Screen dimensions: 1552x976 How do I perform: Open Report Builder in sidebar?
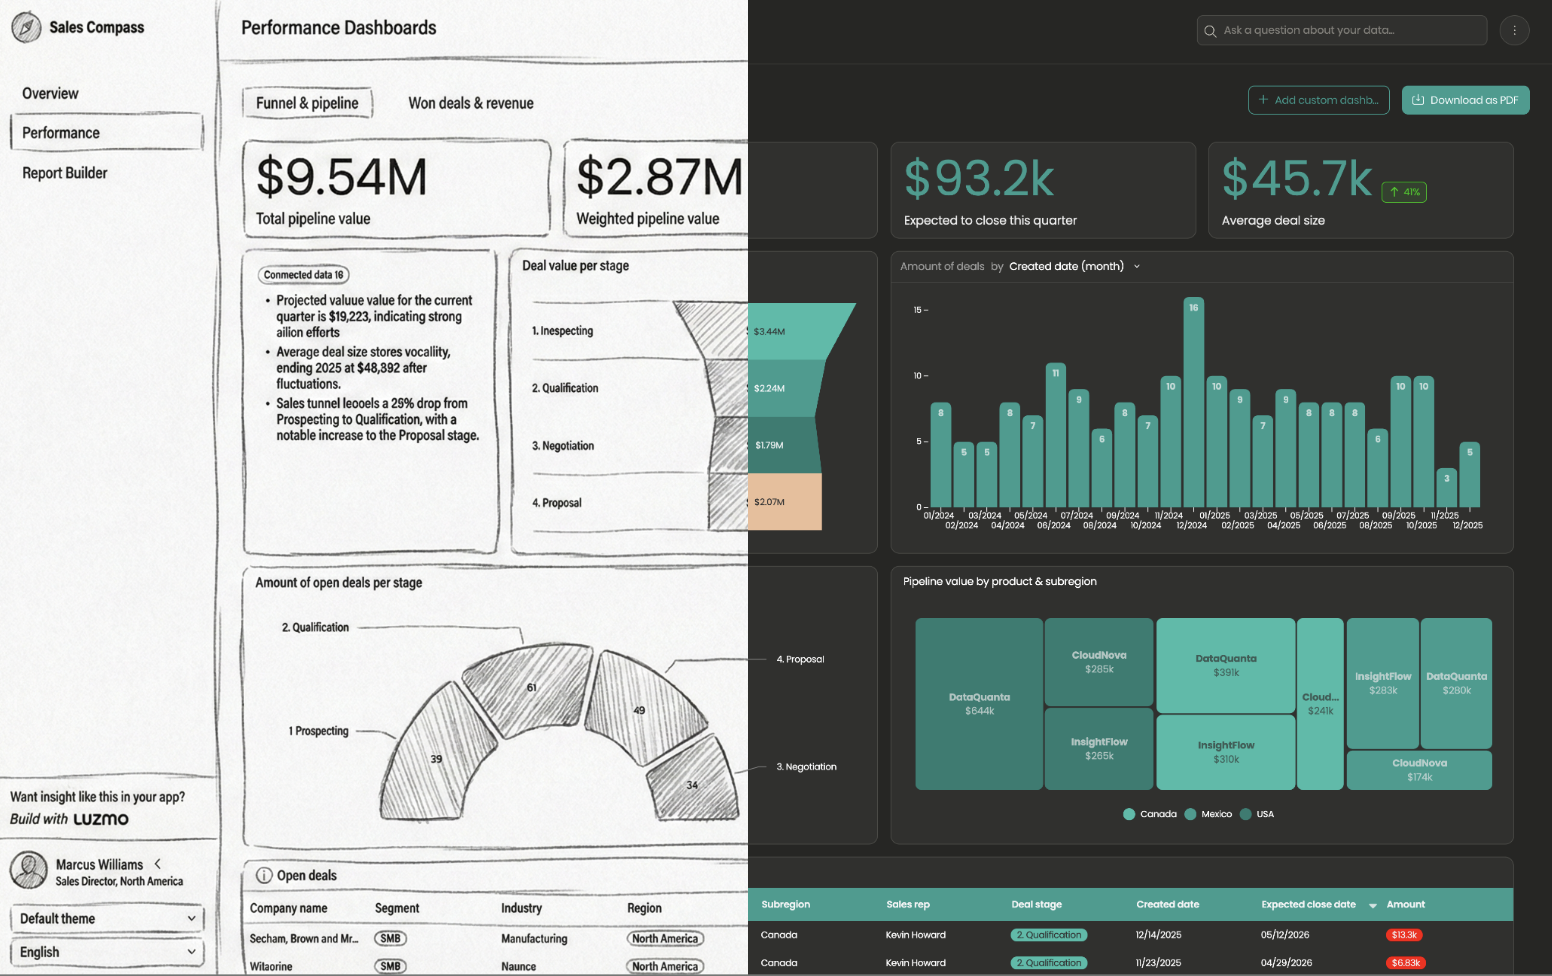point(65,173)
